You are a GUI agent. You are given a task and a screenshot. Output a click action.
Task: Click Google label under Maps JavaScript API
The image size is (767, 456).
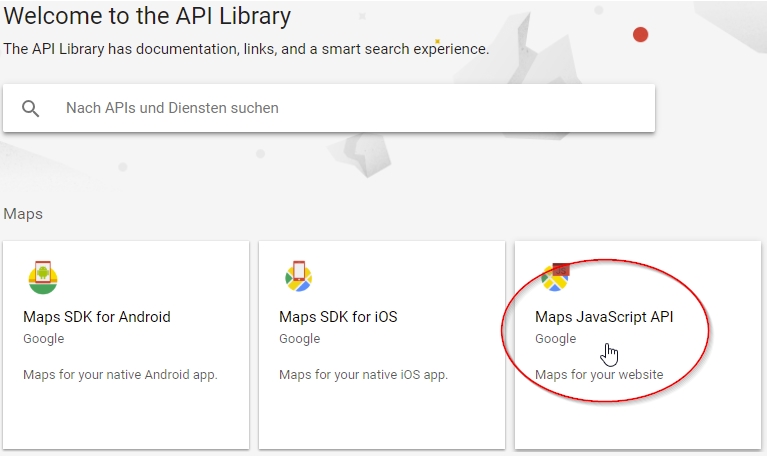[x=556, y=339]
